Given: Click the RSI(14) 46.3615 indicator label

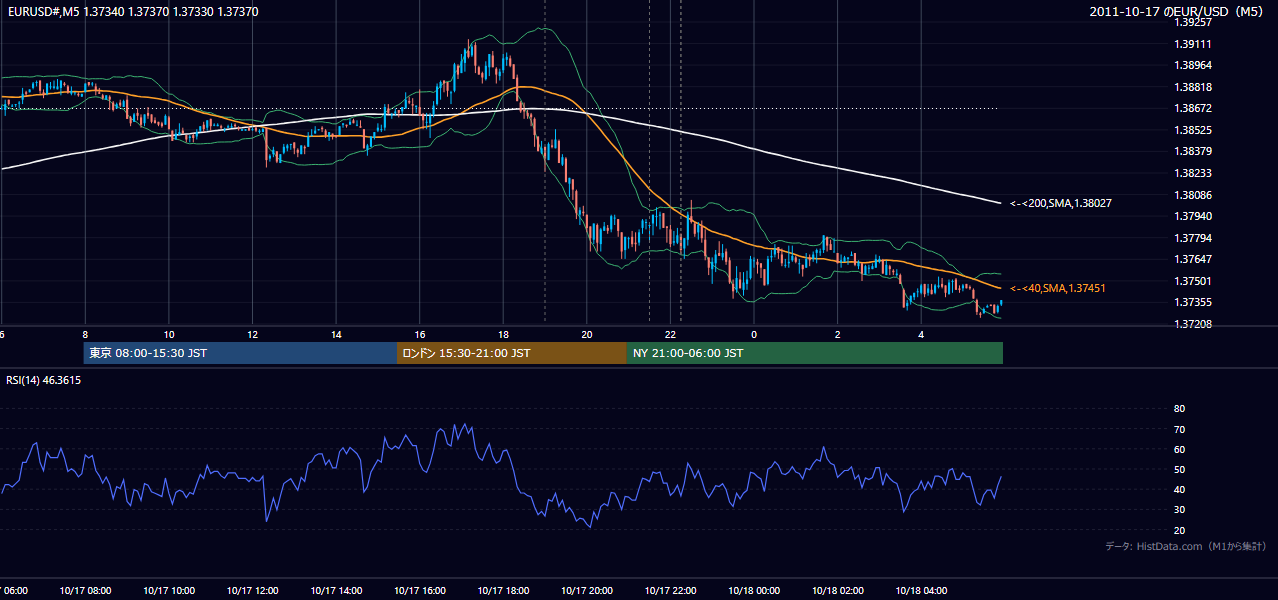Looking at the screenshot, I should pyautogui.click(x=44, y=380).
